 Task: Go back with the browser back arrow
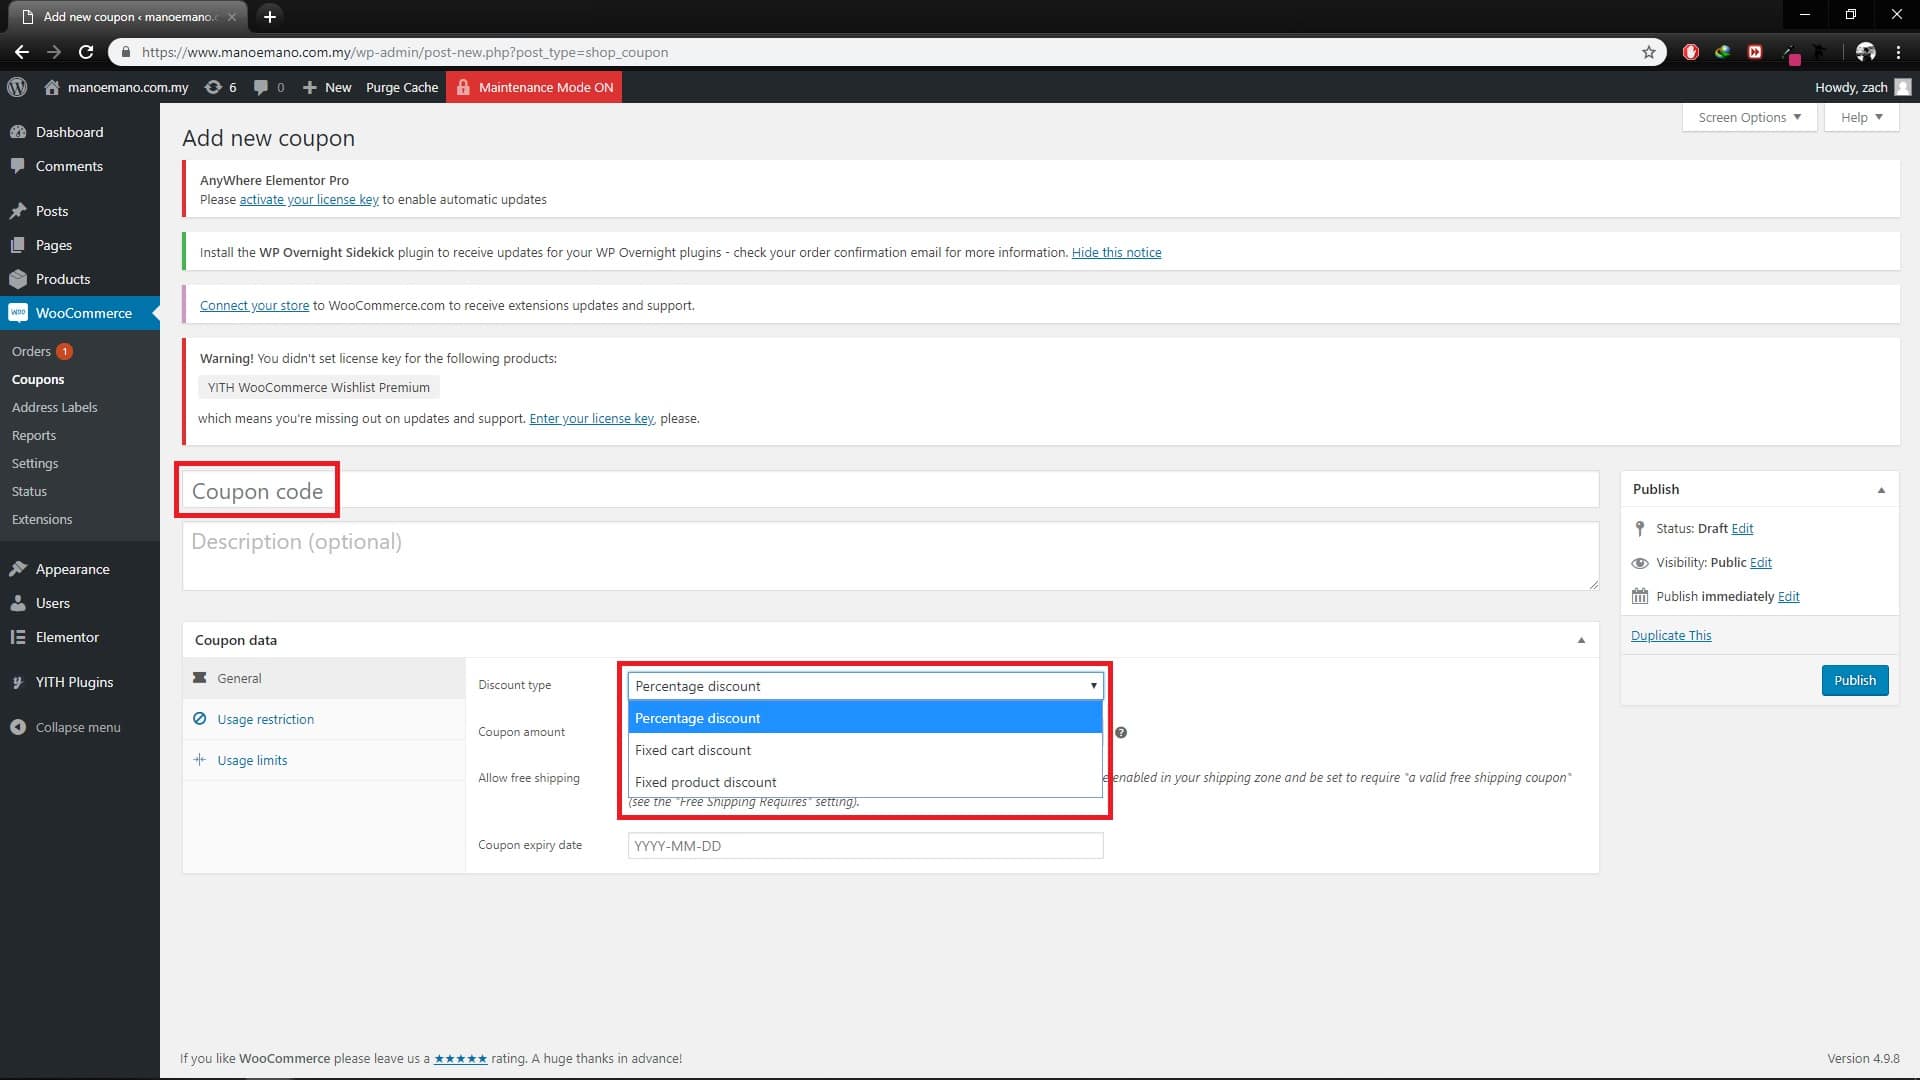22,52
